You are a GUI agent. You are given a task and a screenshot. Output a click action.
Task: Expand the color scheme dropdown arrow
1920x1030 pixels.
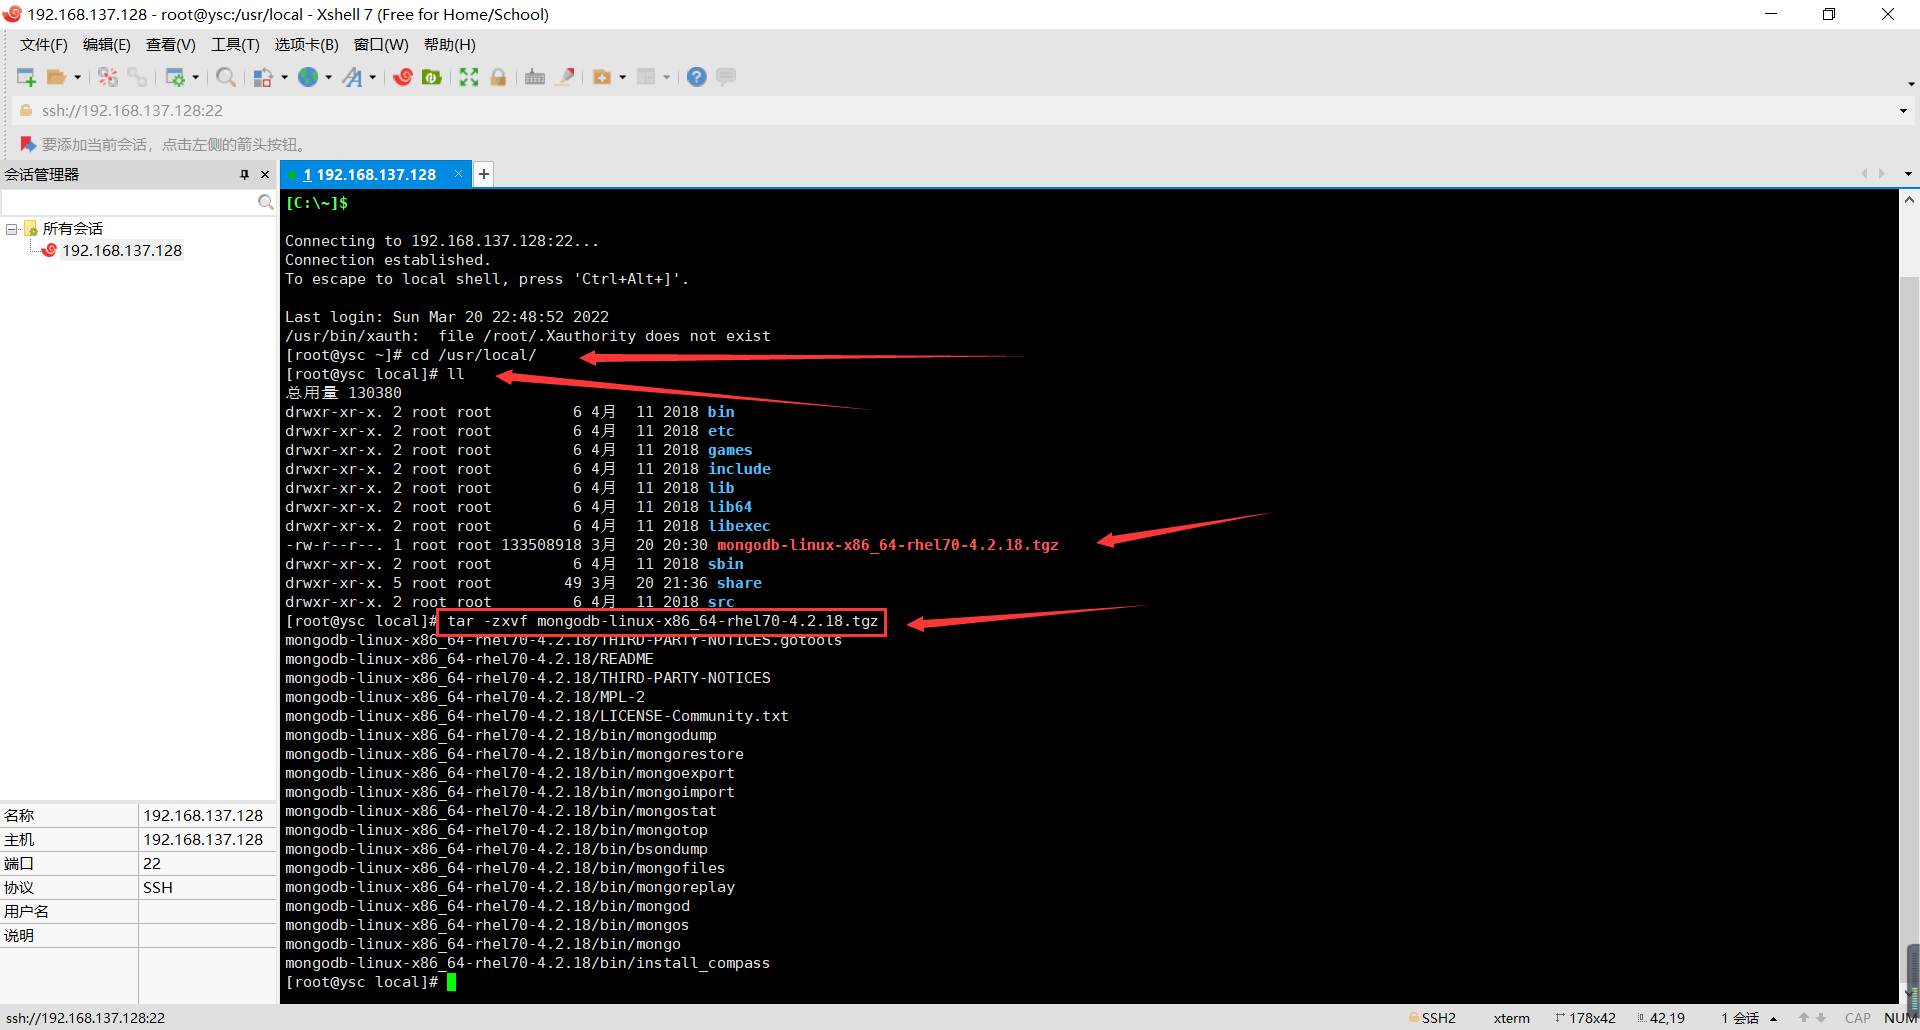(x=285, y=77)
